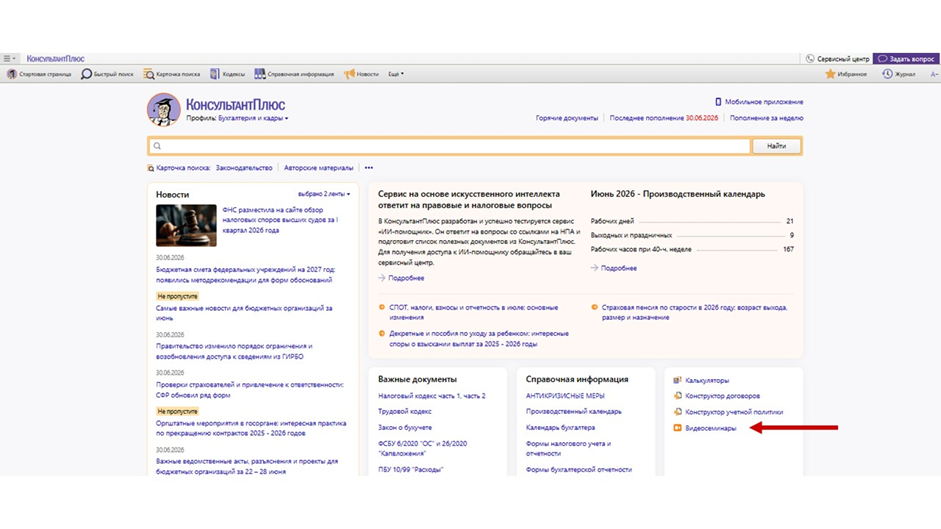This screenshot has height=529, width=941.
Task: Open Карточка поиска toolbar icon
Action: coord(148,74)
